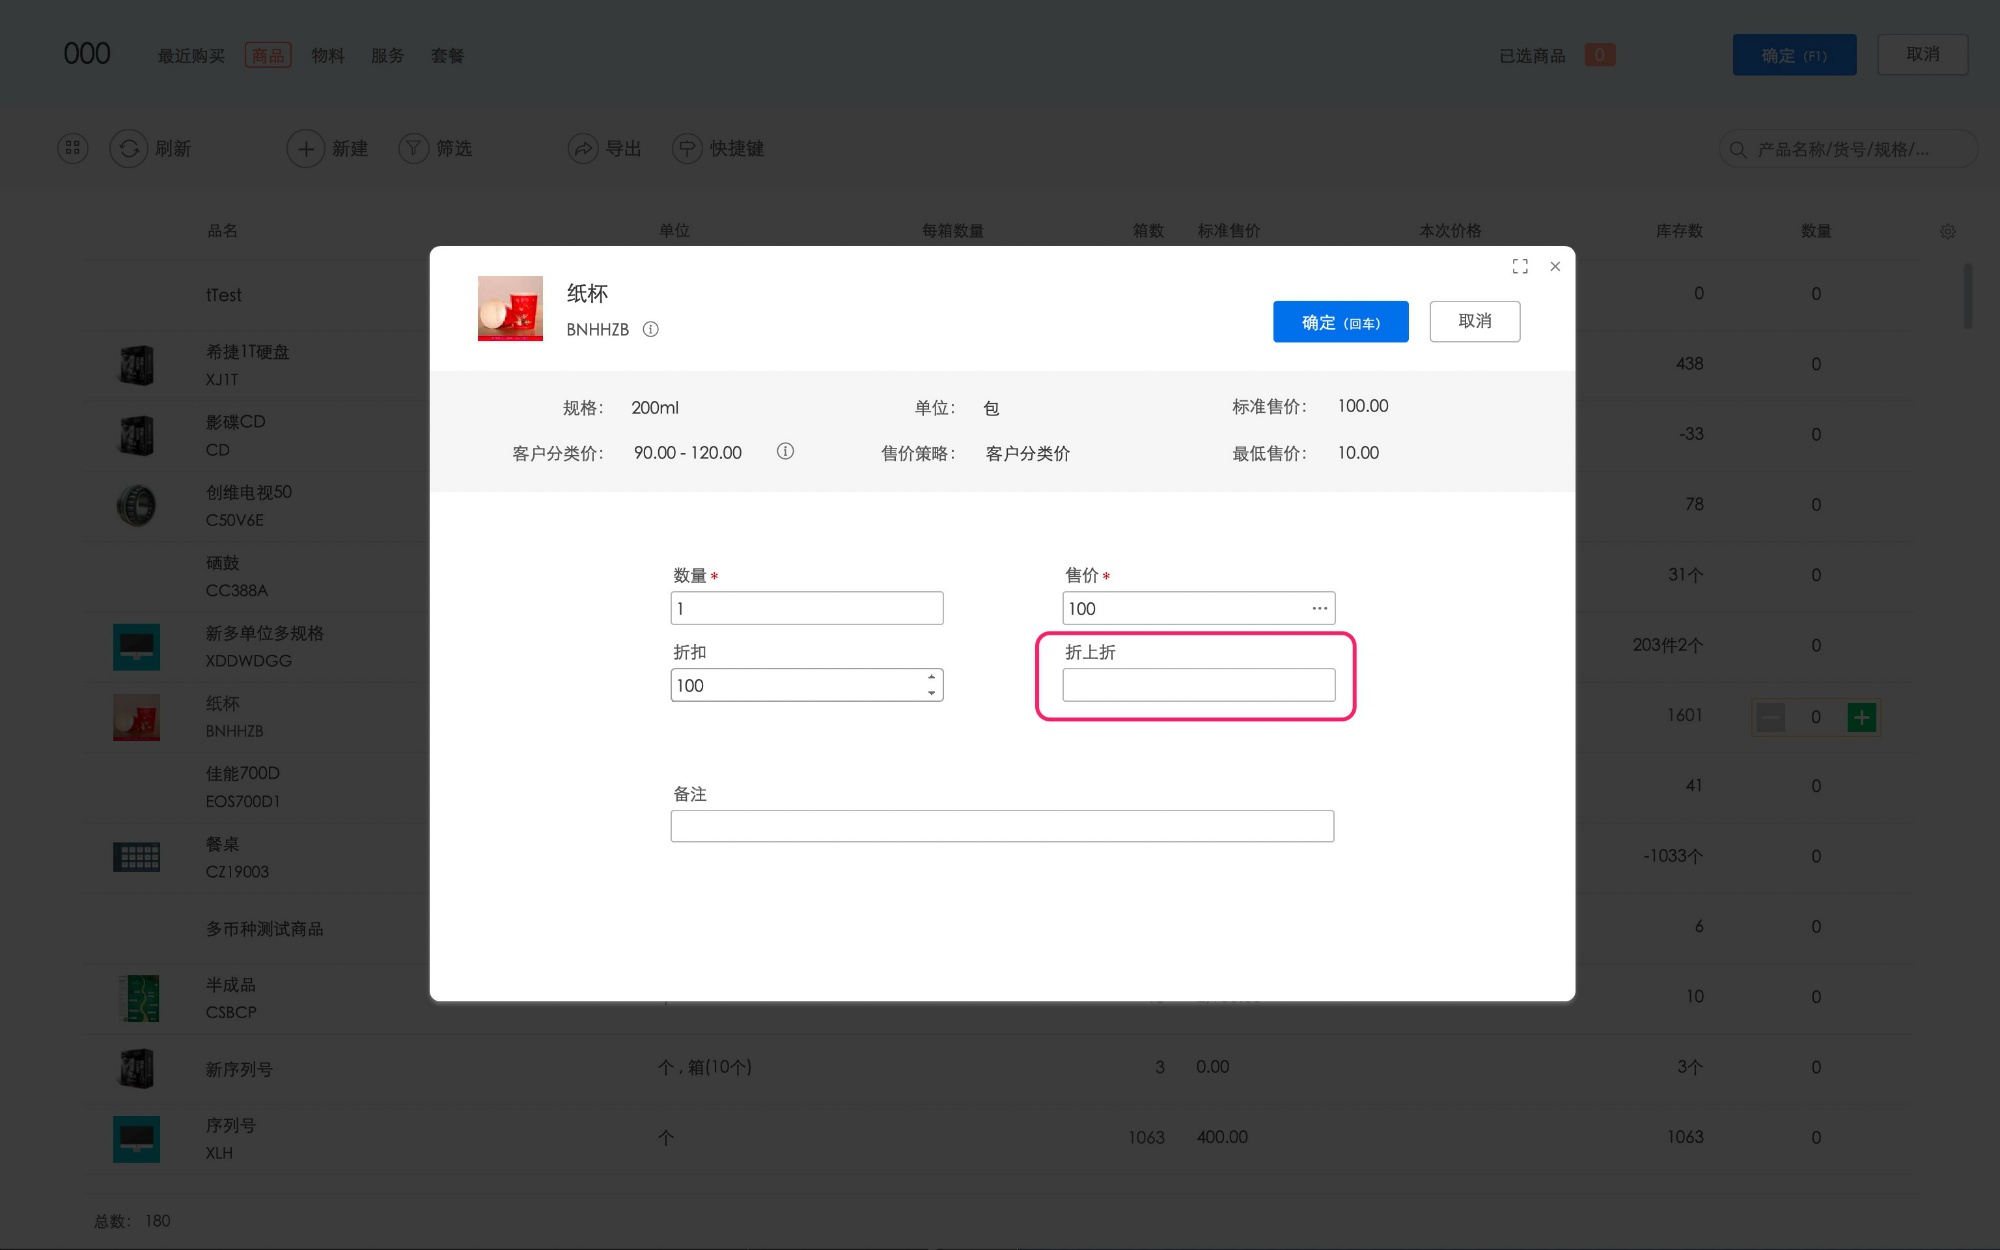2000x1250 pixels.
Task: Confirm with the 确定（回车）button
Action: 1340,321
